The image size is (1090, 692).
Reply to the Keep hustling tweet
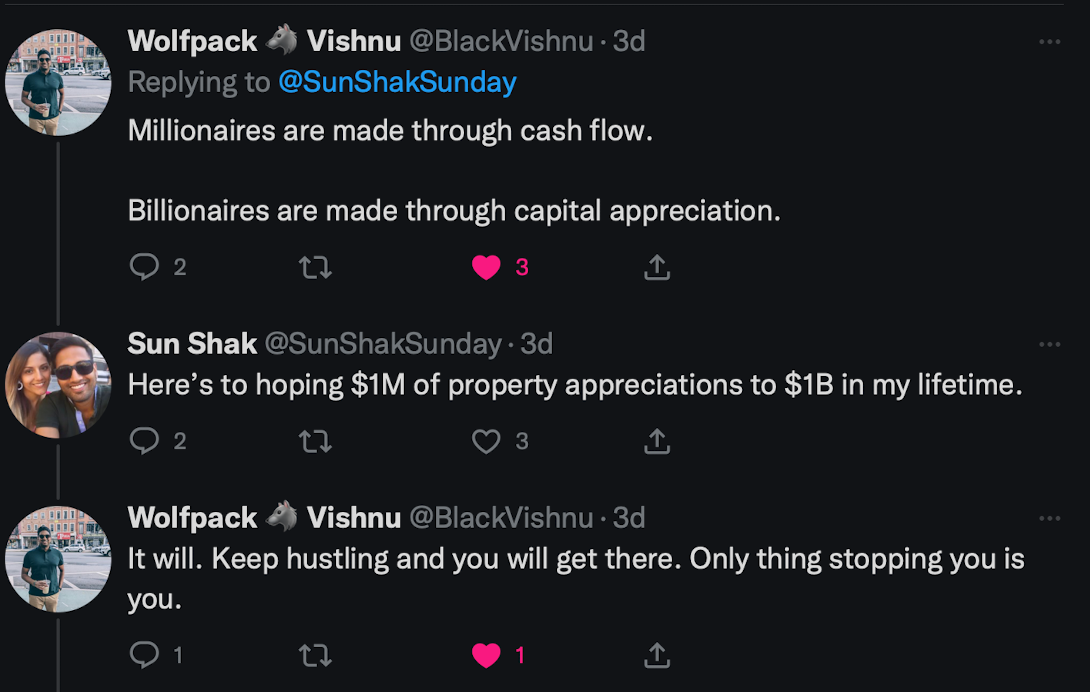(x=145, y=654)
